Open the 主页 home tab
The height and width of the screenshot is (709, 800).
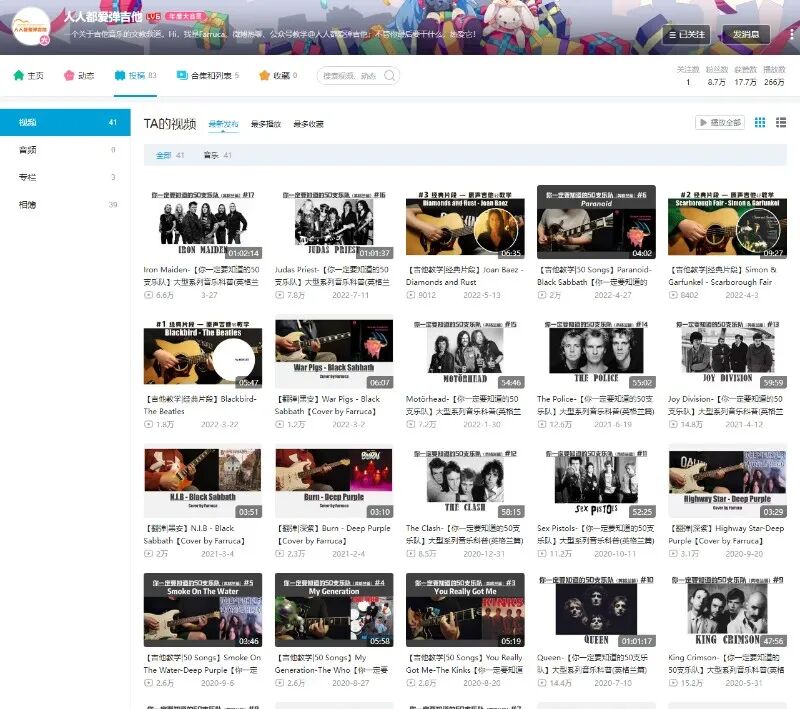[x=29, y=75]
